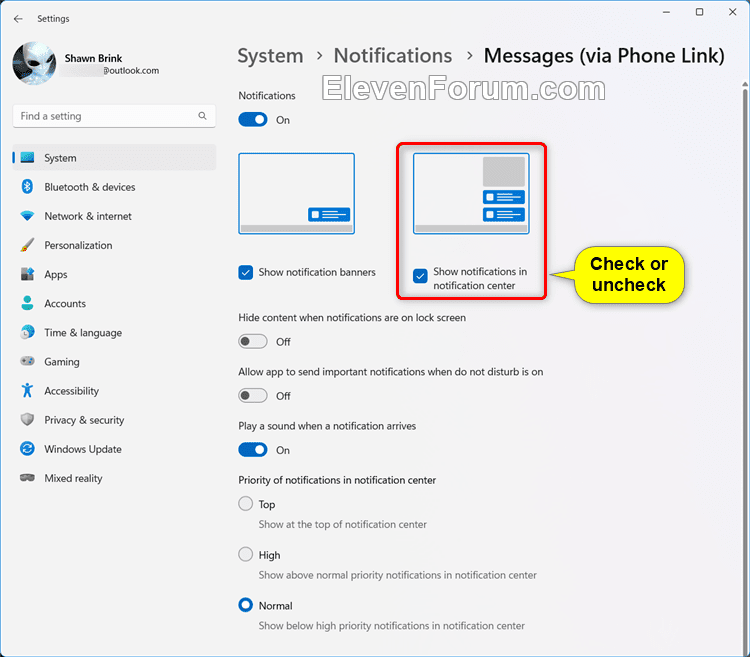The height and width of the screenshot is (657, 750).
Task: Uncheck Show notifications in notification center
Action: 420,276
